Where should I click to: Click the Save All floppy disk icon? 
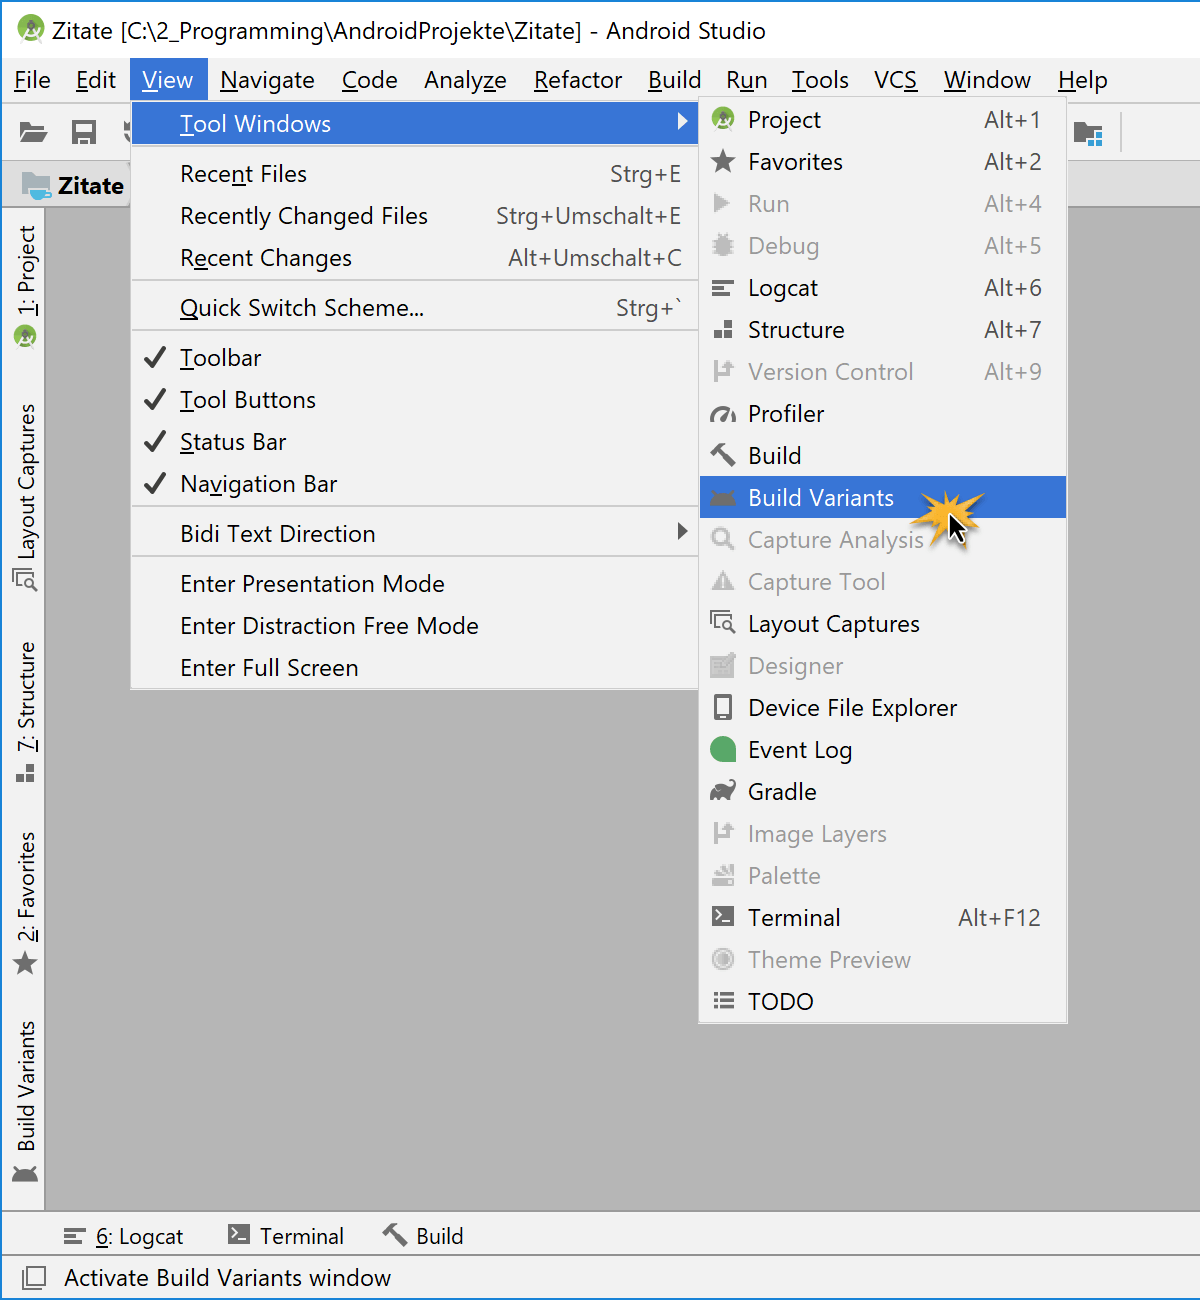click(84, 132)
